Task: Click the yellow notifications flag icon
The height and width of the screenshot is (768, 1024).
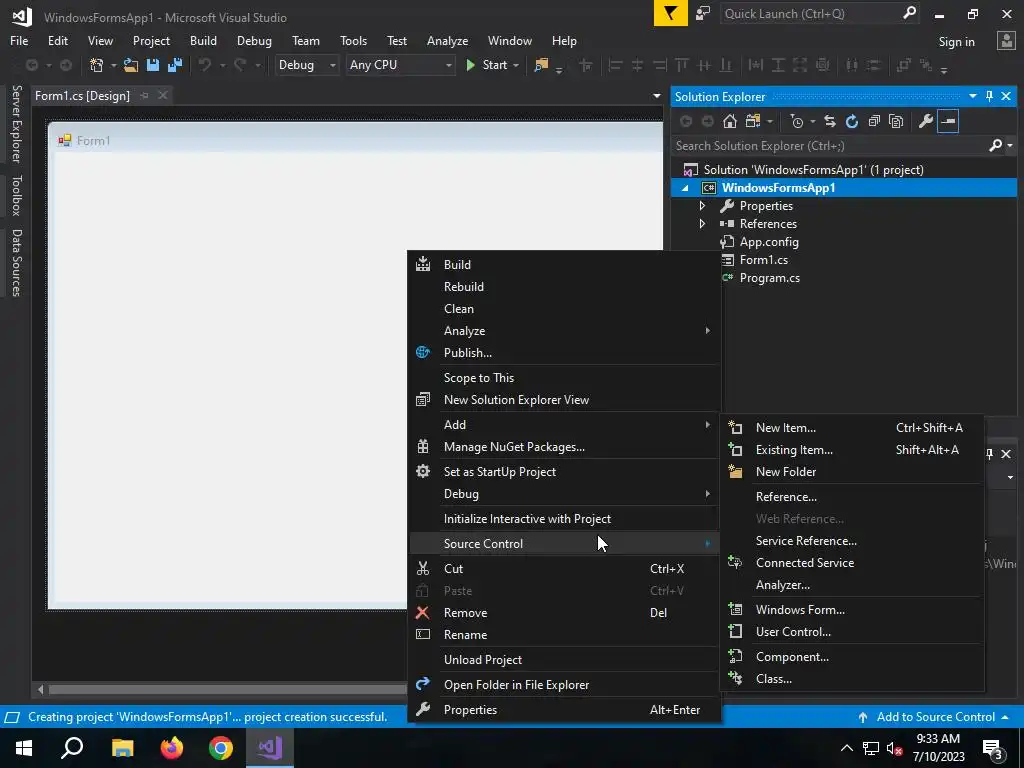Action: pos(671,14)
